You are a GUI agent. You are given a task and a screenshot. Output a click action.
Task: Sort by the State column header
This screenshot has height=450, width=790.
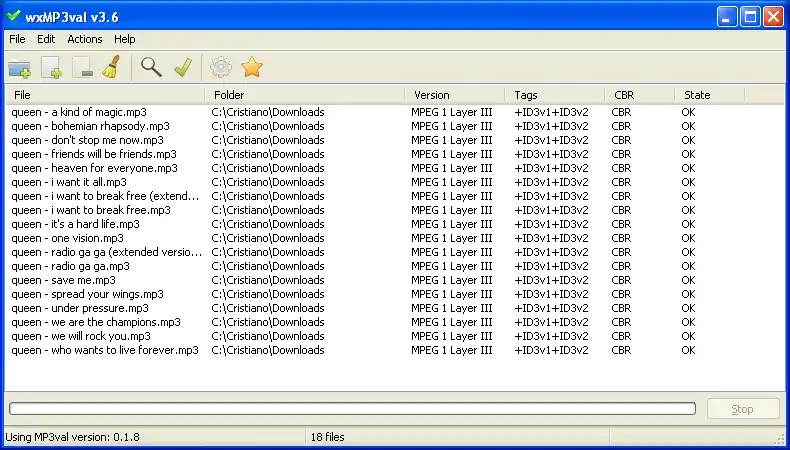click(709, 95)
